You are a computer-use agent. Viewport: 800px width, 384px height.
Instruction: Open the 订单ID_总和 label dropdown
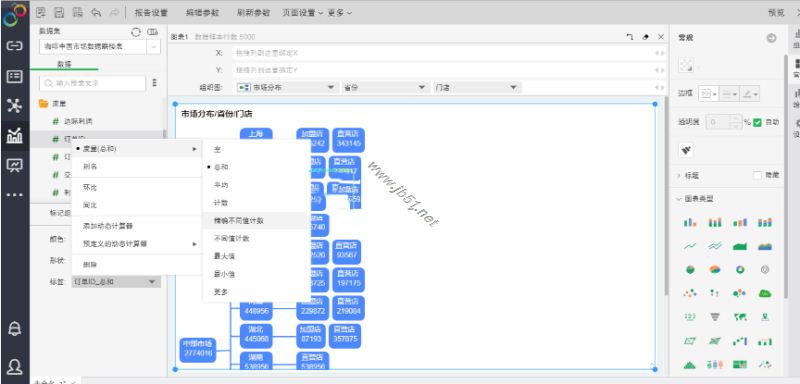tap(115, 282)
